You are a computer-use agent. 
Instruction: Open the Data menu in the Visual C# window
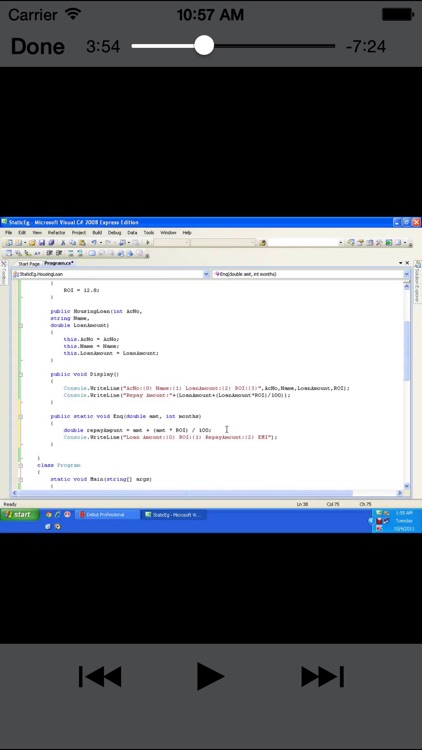[x=132, y=232]
